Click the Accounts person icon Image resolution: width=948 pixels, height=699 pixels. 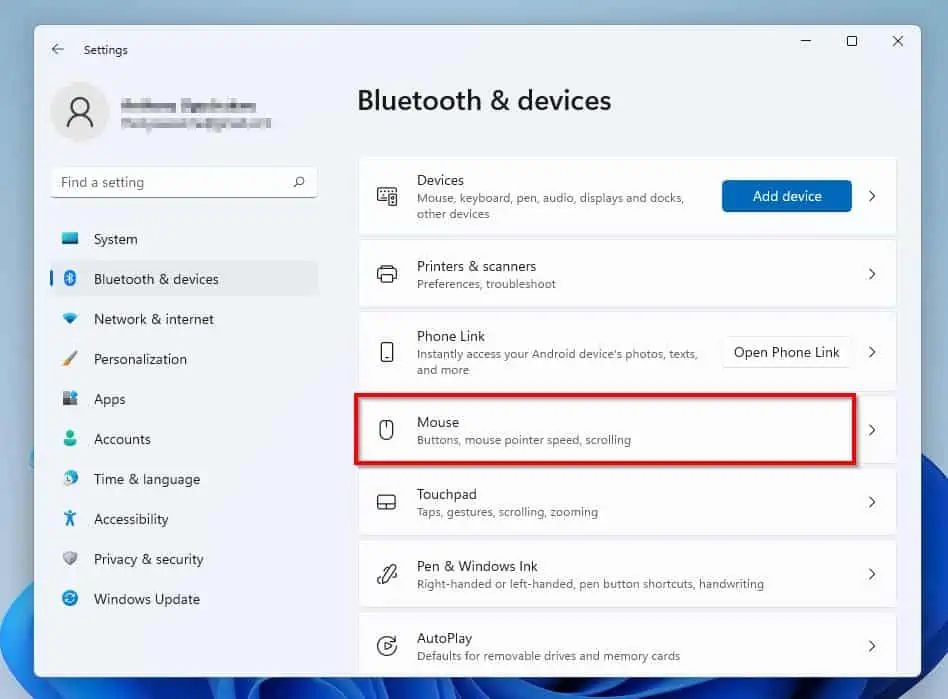[70, 438]
